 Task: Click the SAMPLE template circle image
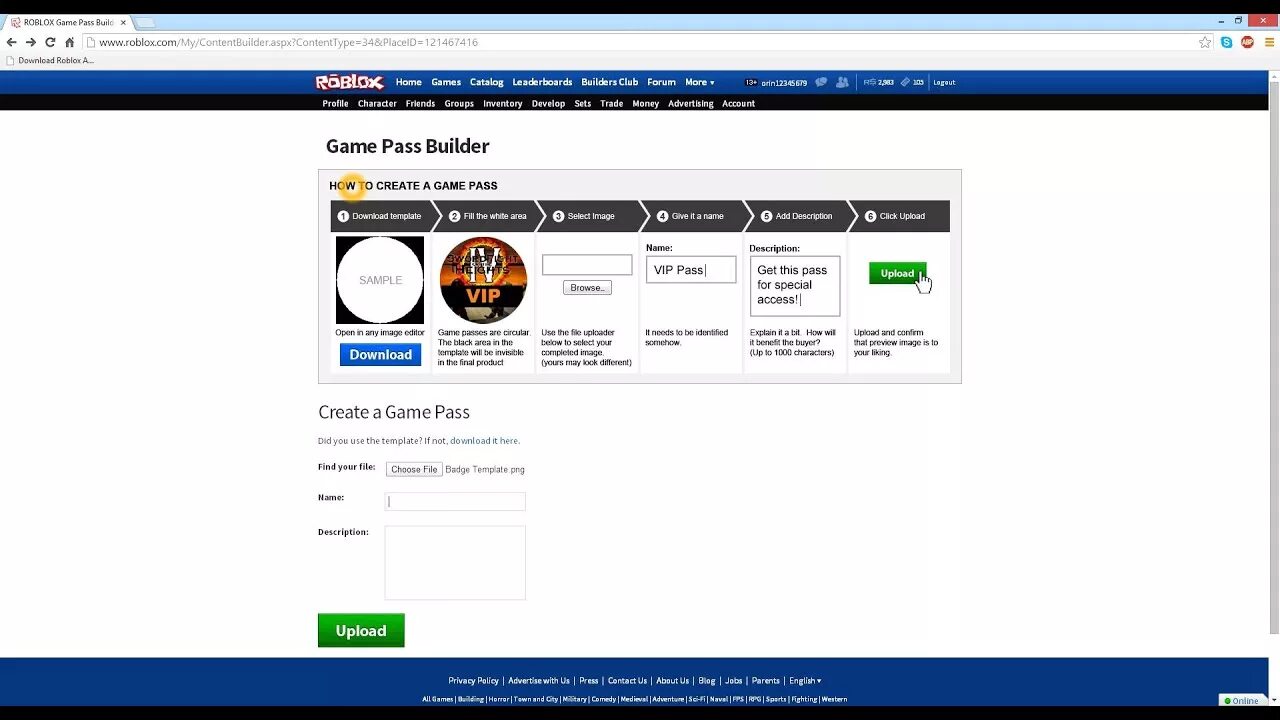(x=380, y=280)
